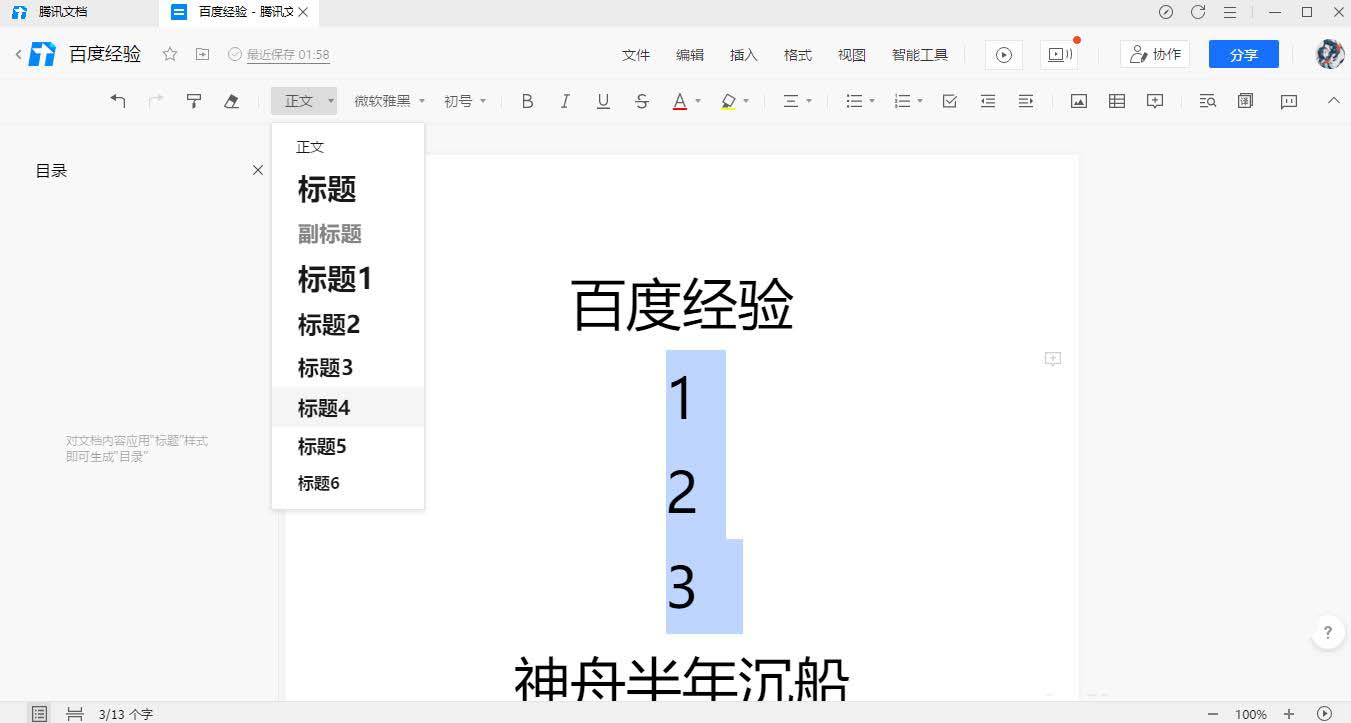Screen dimensions: 1351x723
Task: Insert a table from the toolbar
Action: tap(1117, 101)
